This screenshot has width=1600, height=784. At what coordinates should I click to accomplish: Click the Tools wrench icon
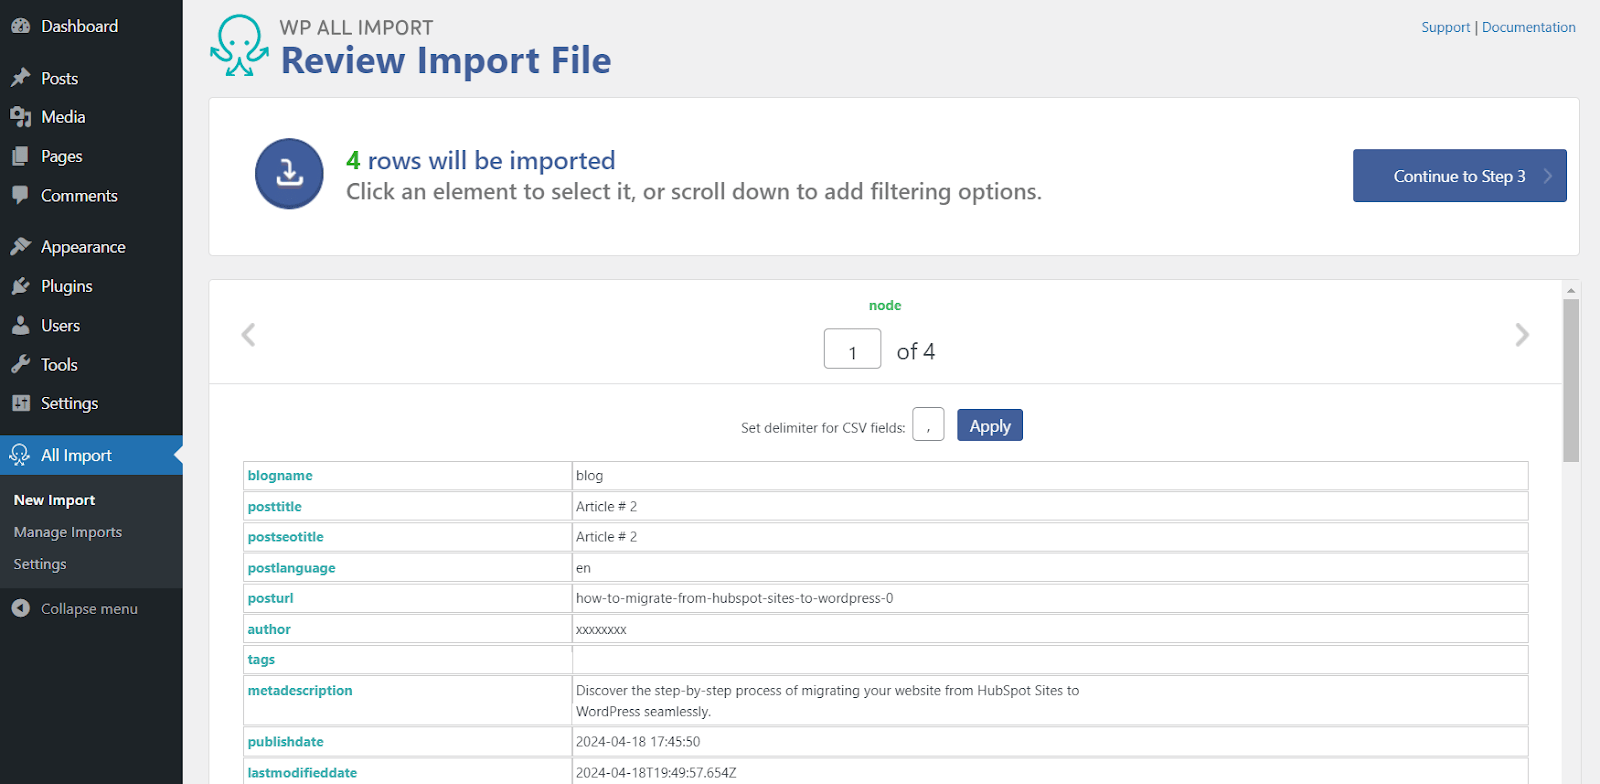(x=20, y=364)
